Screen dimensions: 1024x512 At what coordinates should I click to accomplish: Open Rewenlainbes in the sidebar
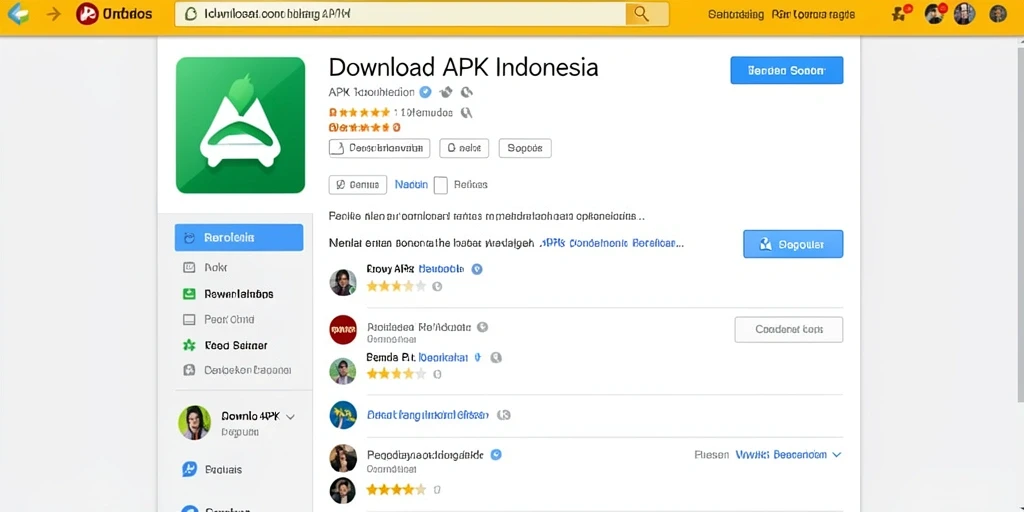point(238,294)
